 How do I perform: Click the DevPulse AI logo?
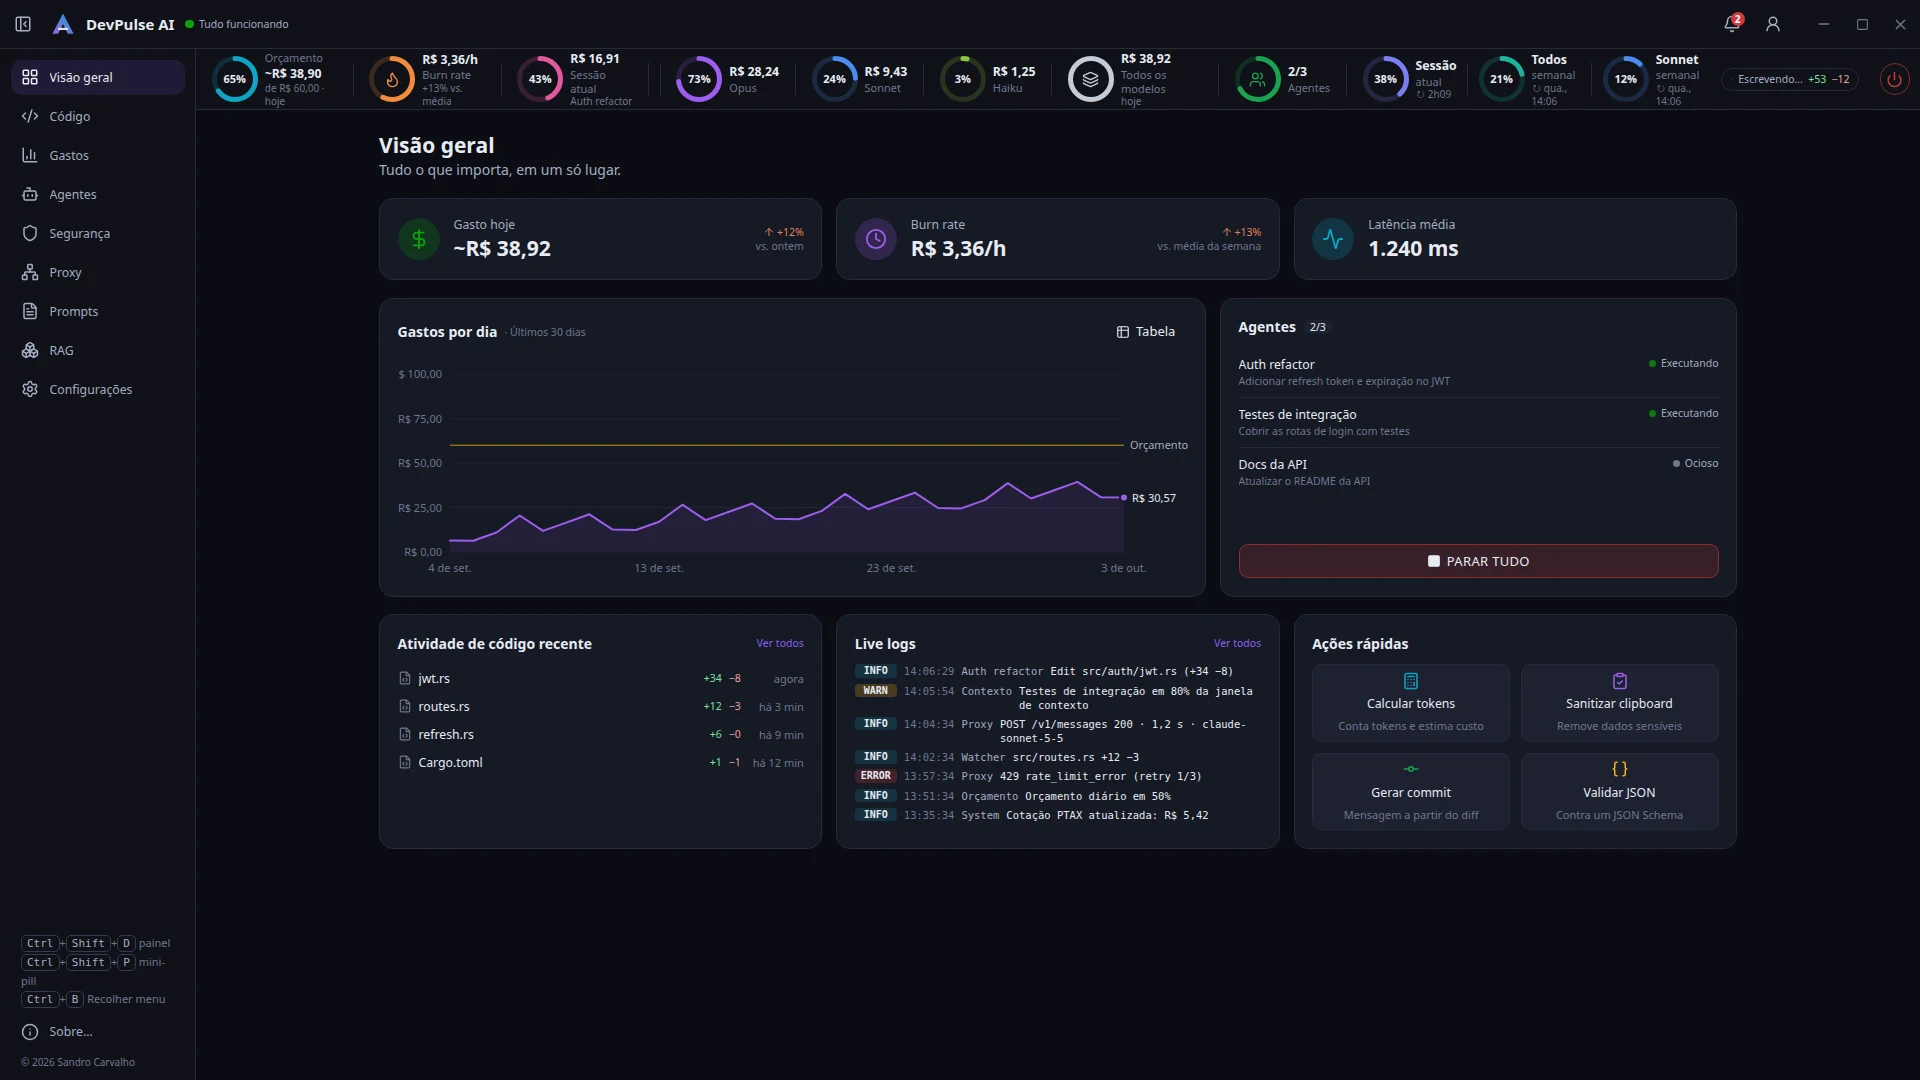[x=63, y=24]
